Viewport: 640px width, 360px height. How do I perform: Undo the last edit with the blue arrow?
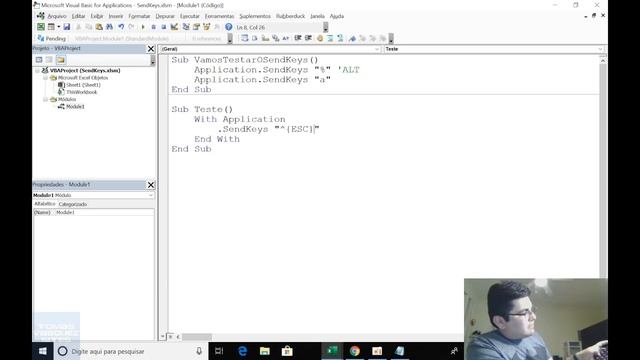pos(121,27)
